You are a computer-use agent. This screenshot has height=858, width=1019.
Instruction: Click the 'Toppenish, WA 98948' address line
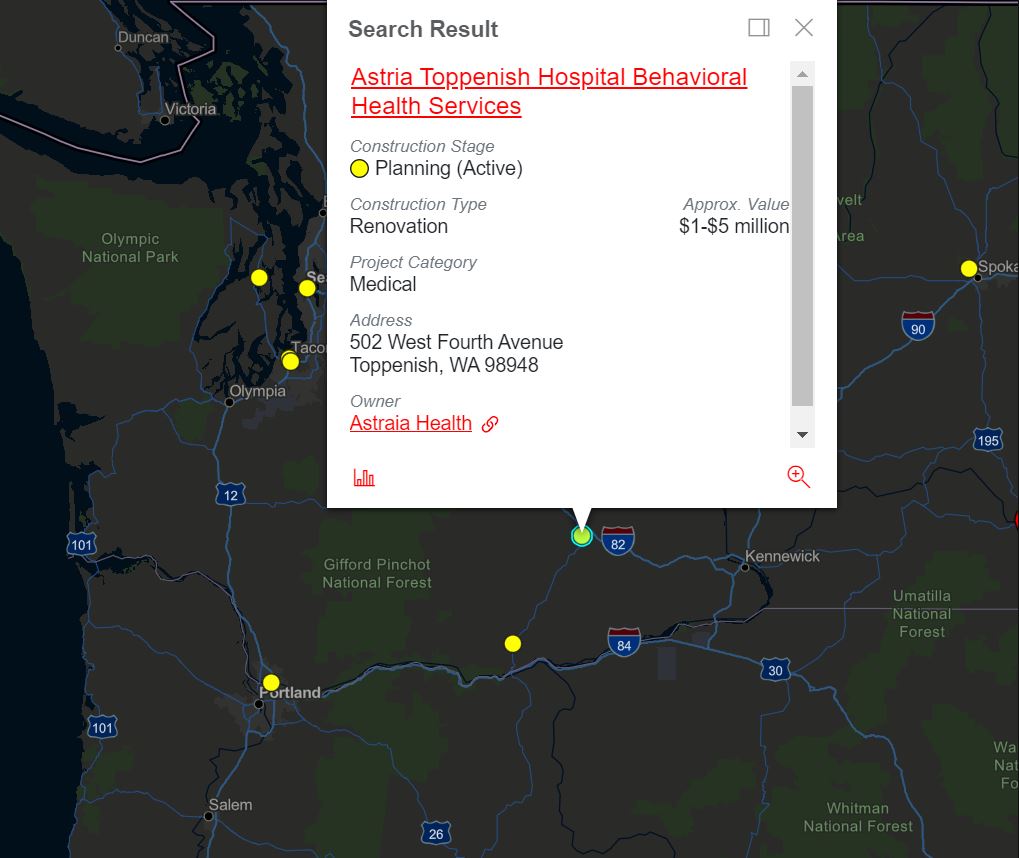(444, 365)
